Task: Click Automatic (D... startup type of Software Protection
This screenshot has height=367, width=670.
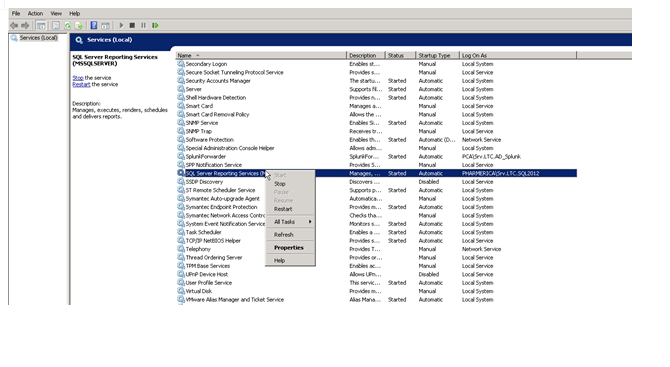Action: tap(437, 140)
